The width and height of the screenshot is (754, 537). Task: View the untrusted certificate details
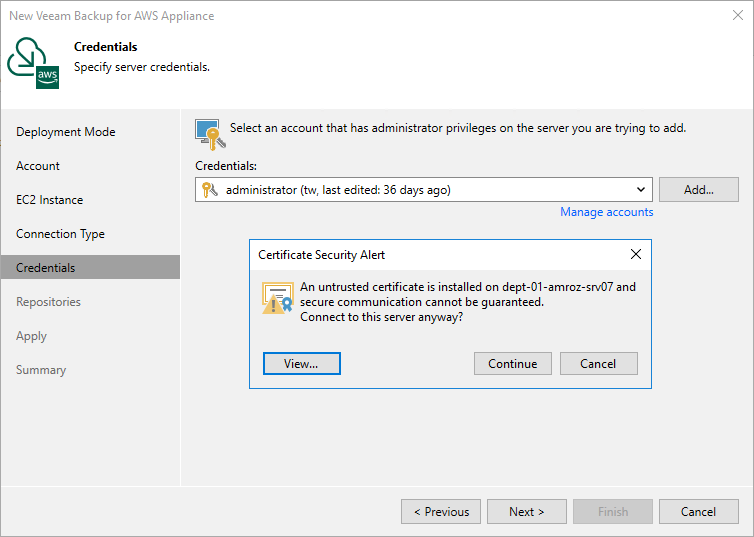pyautogui.click(x=302, y=363)
